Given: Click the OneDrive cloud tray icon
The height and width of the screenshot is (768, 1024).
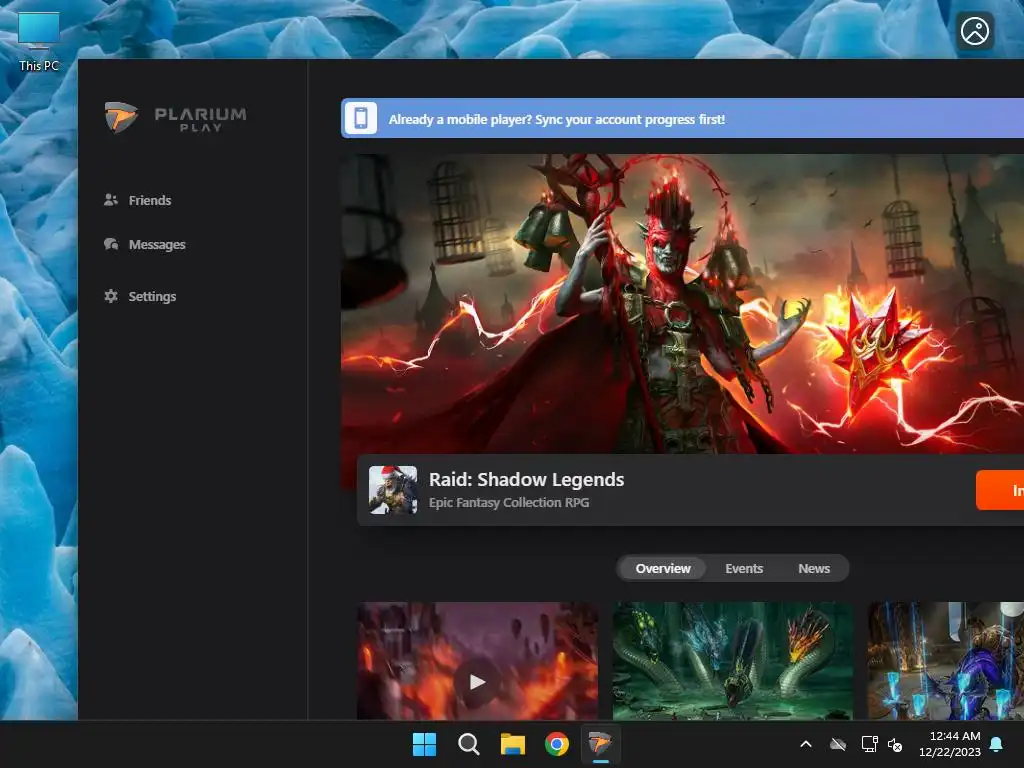Looking at the screenshot, I should (838, 744).
